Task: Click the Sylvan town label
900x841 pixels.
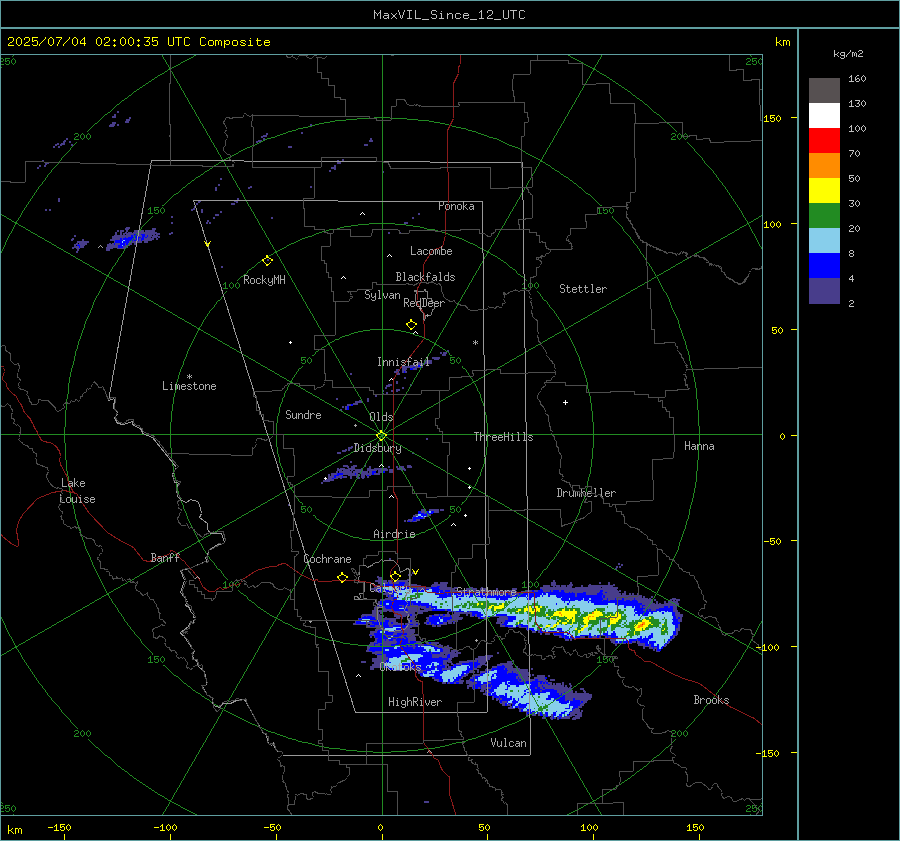Action: pos(382,295)
